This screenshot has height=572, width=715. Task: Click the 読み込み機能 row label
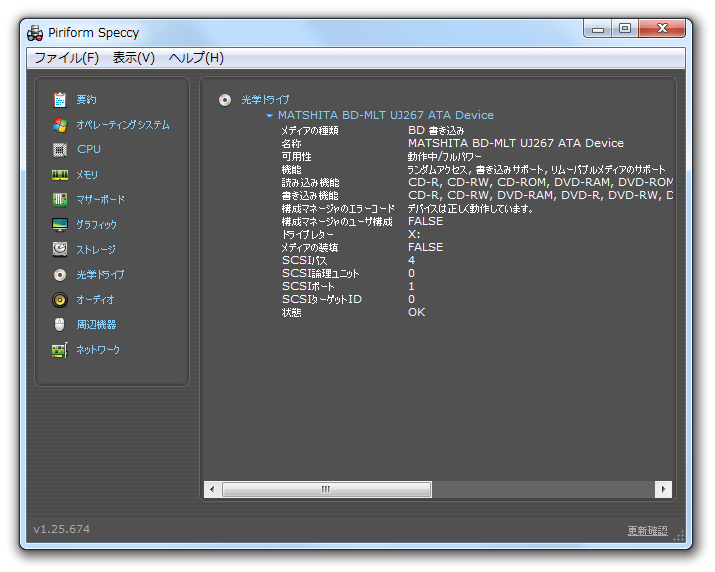310,183
